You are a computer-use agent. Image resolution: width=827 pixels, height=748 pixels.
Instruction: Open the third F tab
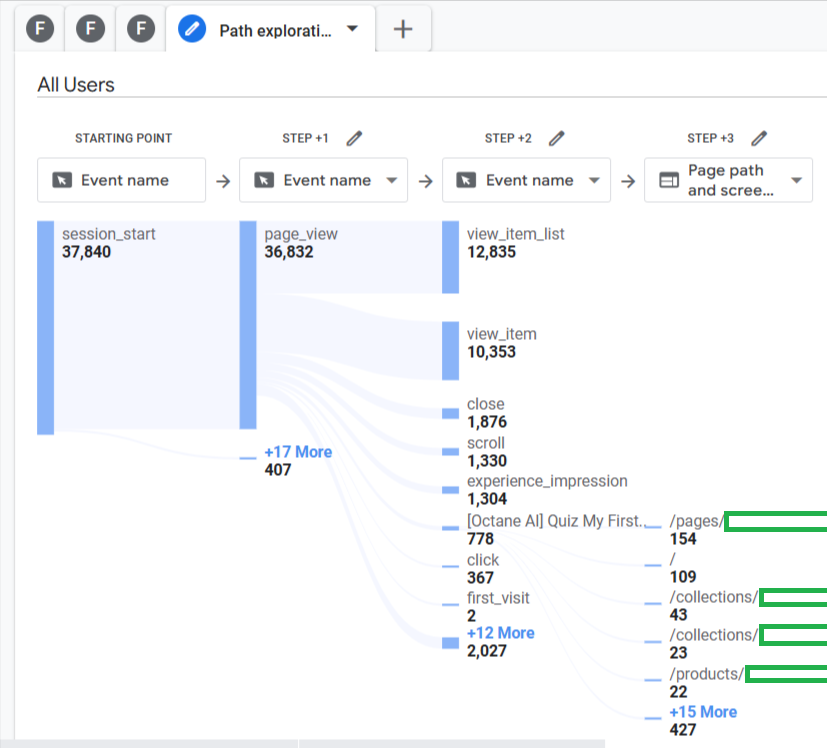click(x=141, y=28)
